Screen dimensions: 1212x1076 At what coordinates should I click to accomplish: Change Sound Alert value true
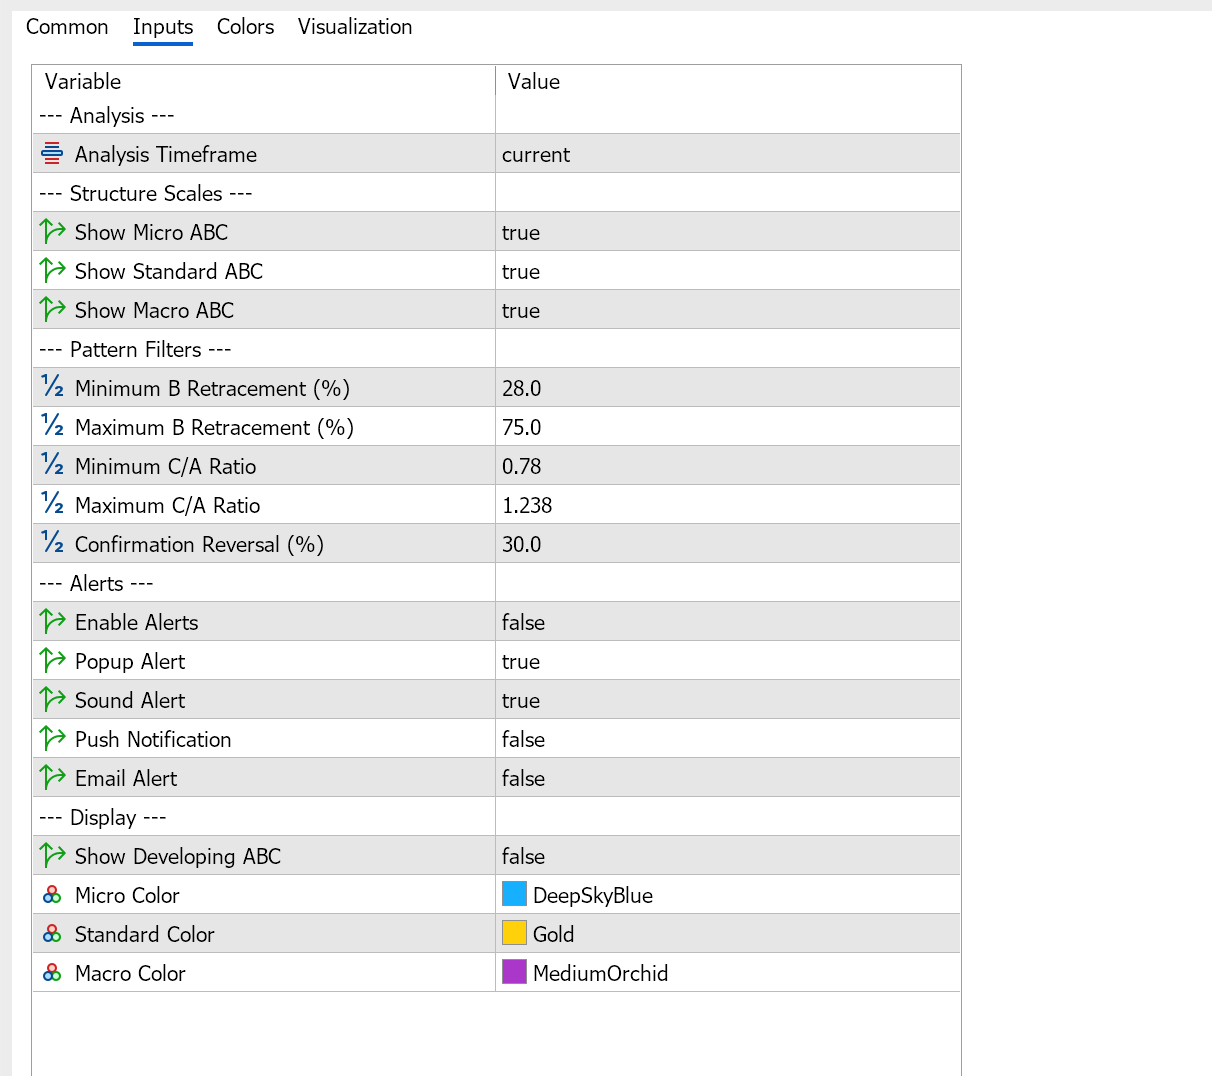pyautogui.click(x=728, y=700)
